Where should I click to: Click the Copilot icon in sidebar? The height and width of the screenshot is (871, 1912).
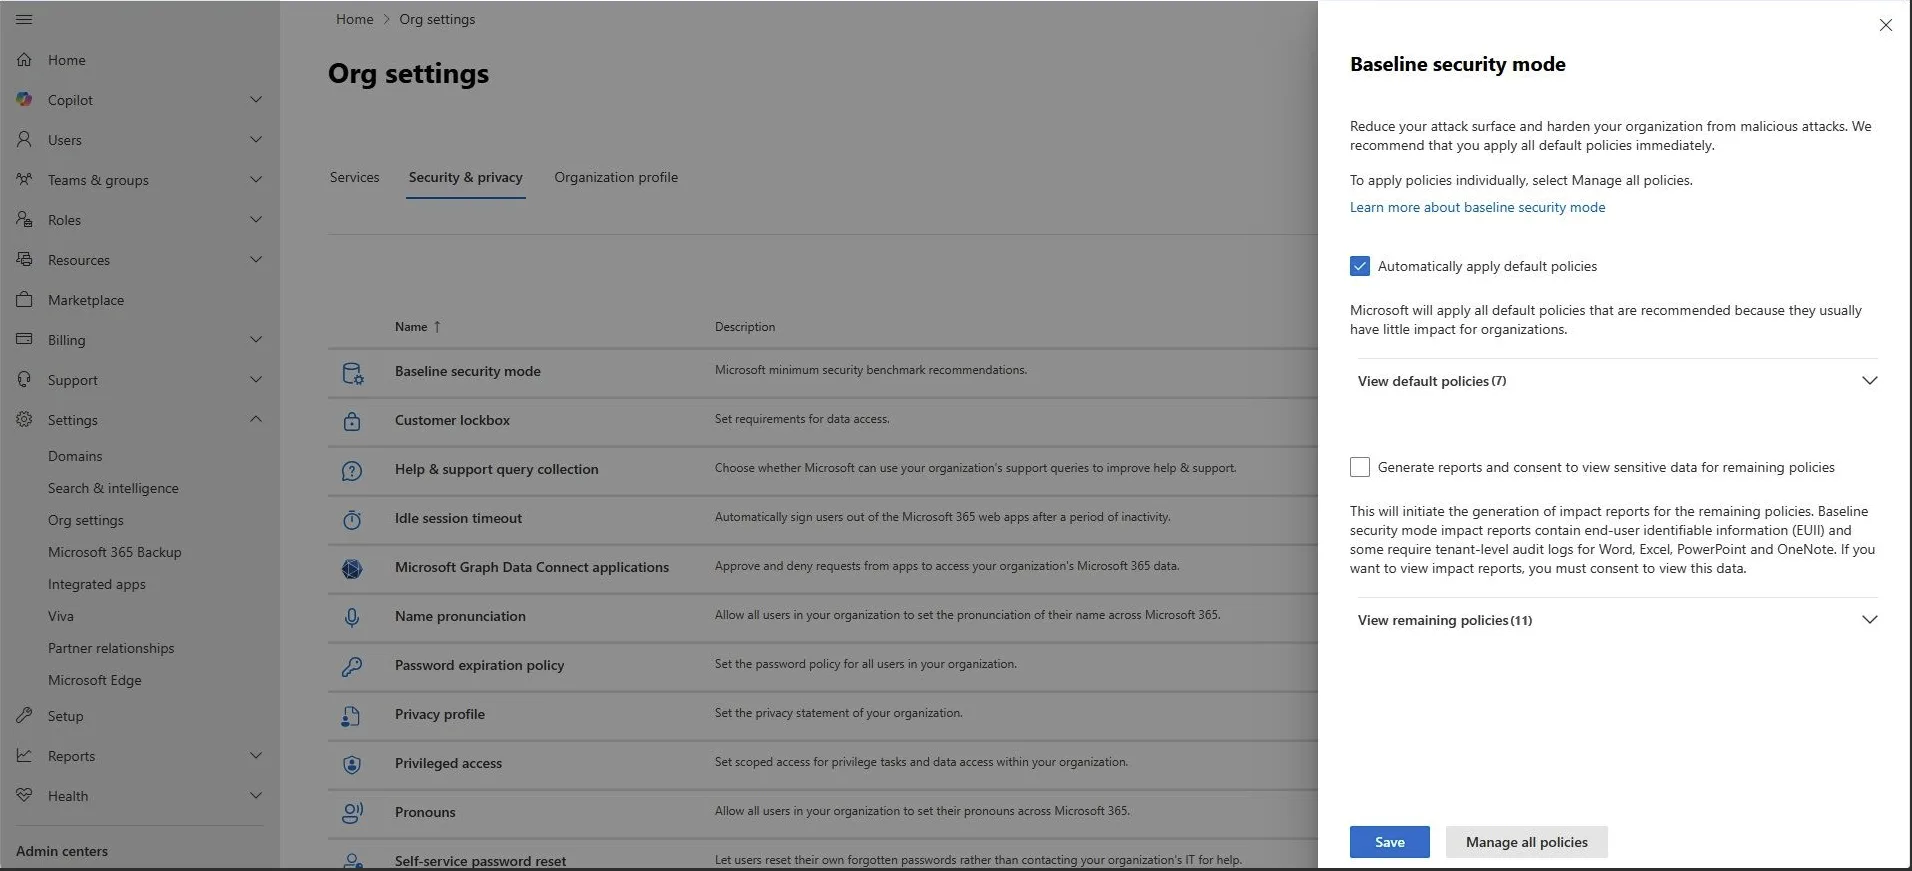point(24,100)
